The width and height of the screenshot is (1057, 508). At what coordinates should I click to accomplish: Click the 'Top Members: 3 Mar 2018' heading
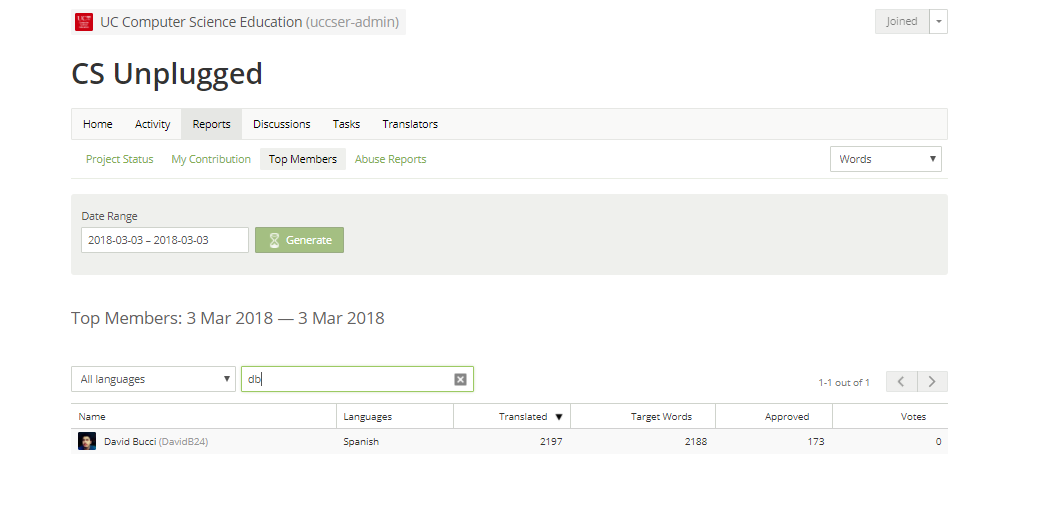[228, 318]
